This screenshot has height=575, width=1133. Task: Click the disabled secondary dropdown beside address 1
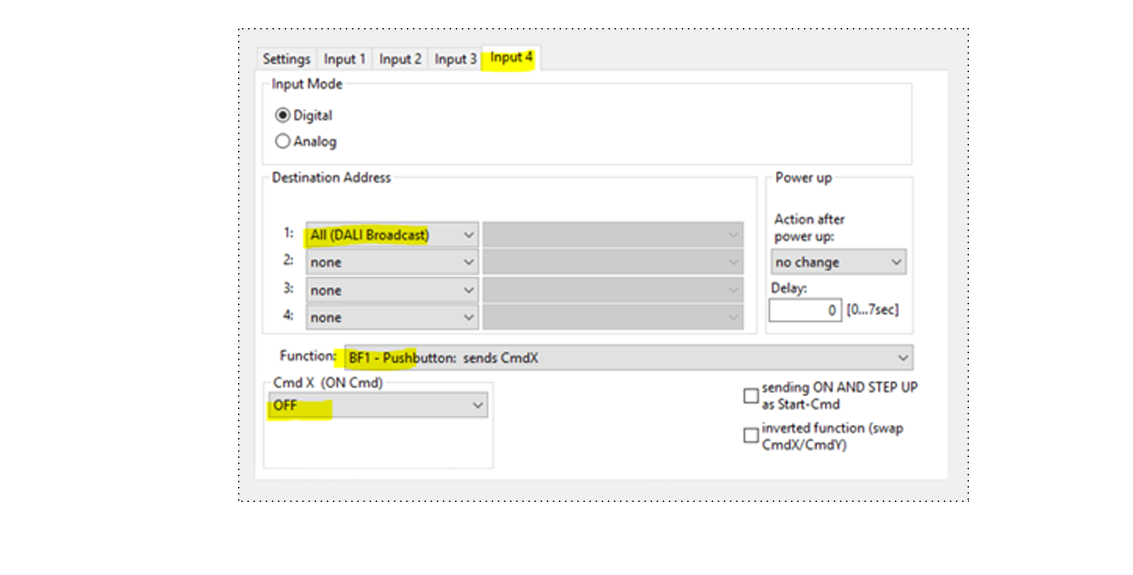(613, 235)
